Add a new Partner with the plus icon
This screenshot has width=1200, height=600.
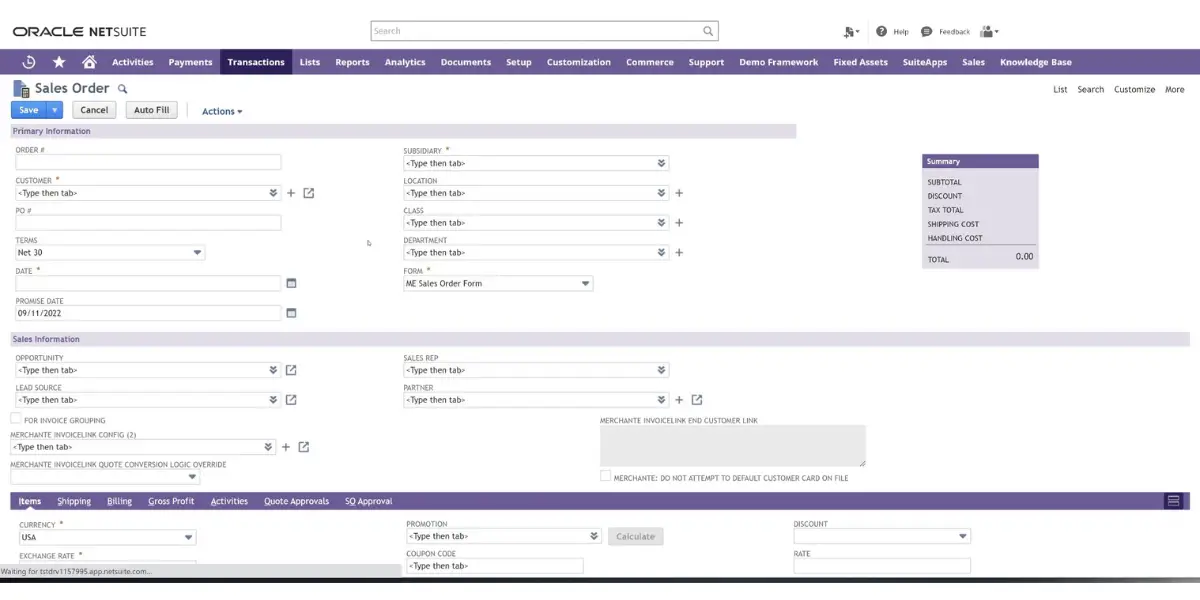pos(680,400)
